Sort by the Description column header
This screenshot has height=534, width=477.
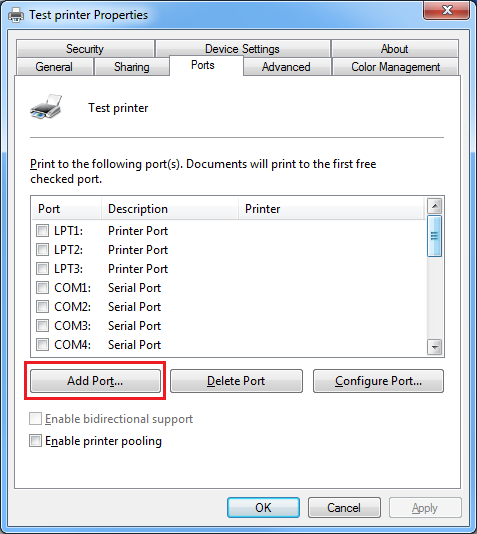point(170,208)
